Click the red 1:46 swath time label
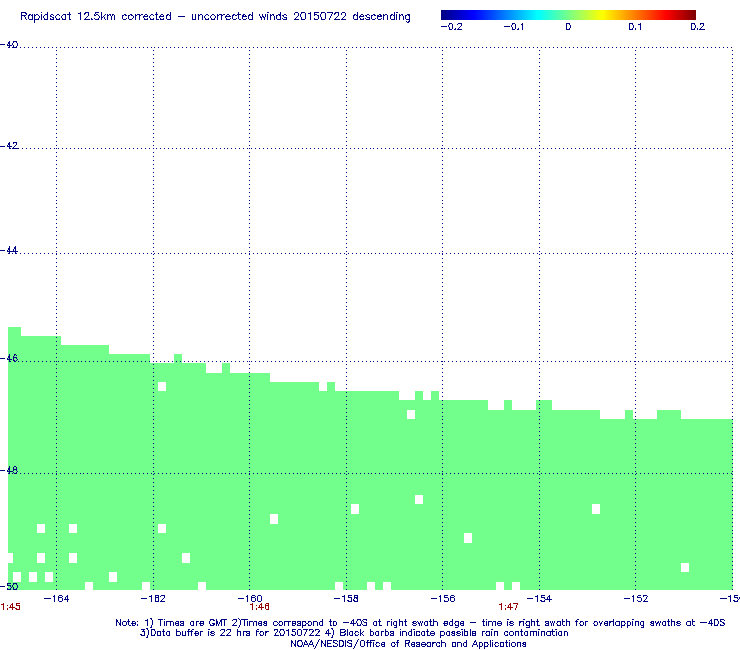The image size is (740, 650). coord(260,607)
